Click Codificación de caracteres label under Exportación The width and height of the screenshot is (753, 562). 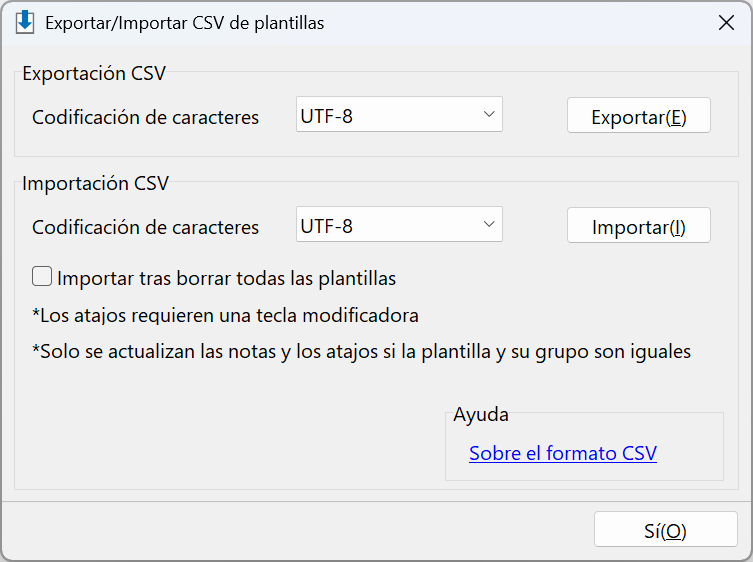click(x=146, y=117)
